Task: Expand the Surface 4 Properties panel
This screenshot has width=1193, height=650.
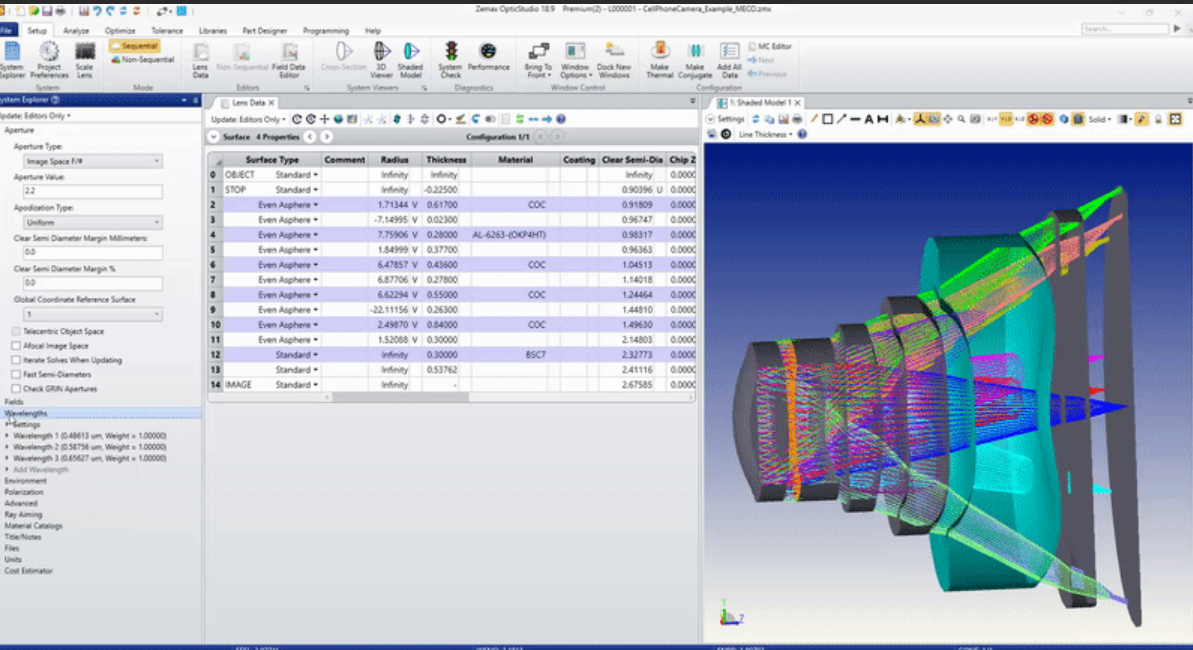Action: click(x=214, y=137)
